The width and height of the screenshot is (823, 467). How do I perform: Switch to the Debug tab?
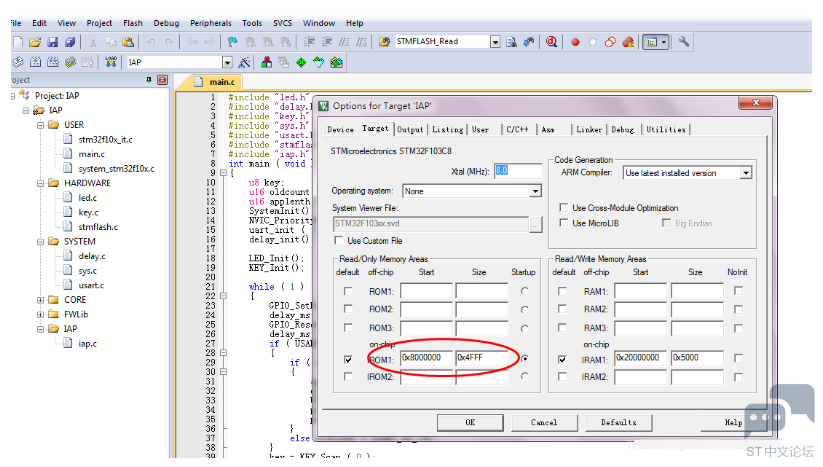tap(622, 130)
